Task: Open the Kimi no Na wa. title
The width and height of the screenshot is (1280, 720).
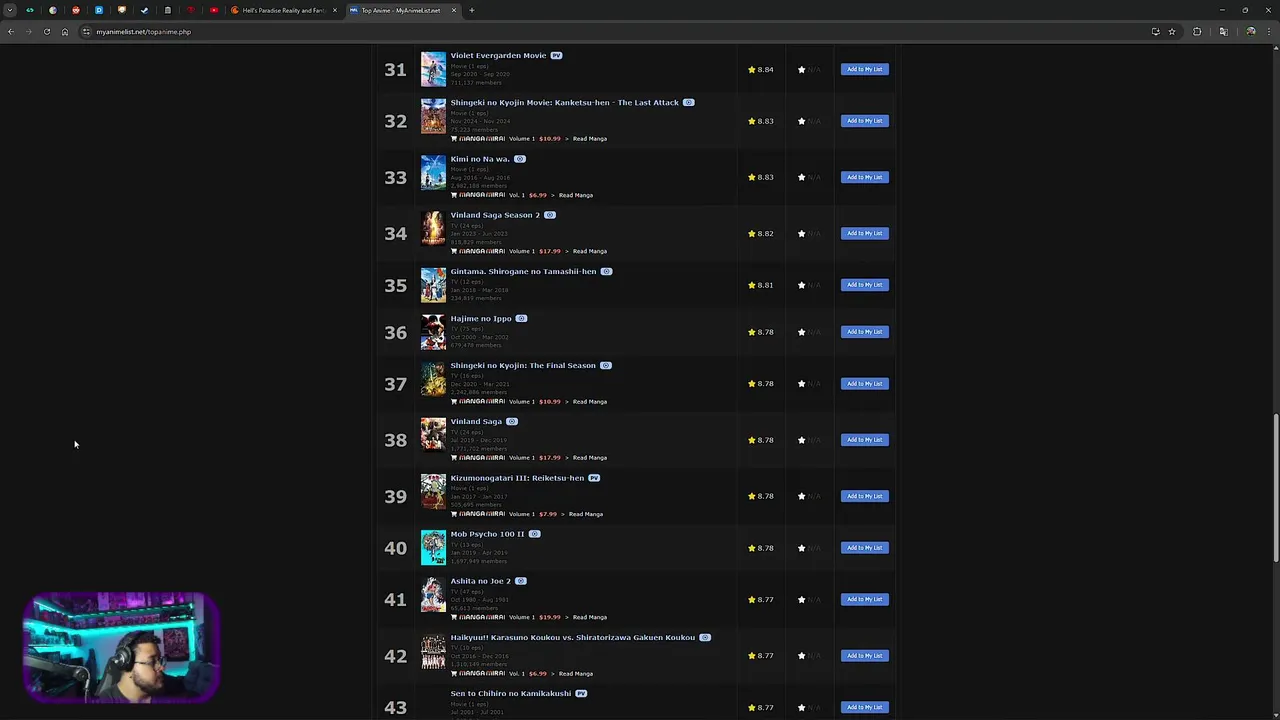Action: [480, 159]
